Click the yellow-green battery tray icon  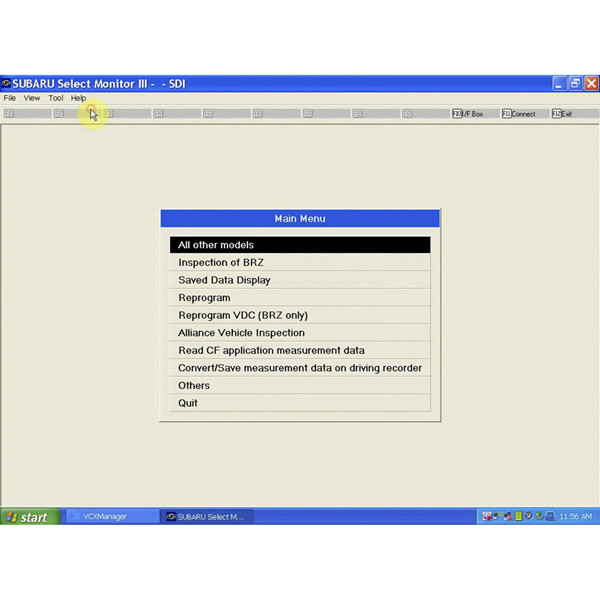click(x=518, y=516)
